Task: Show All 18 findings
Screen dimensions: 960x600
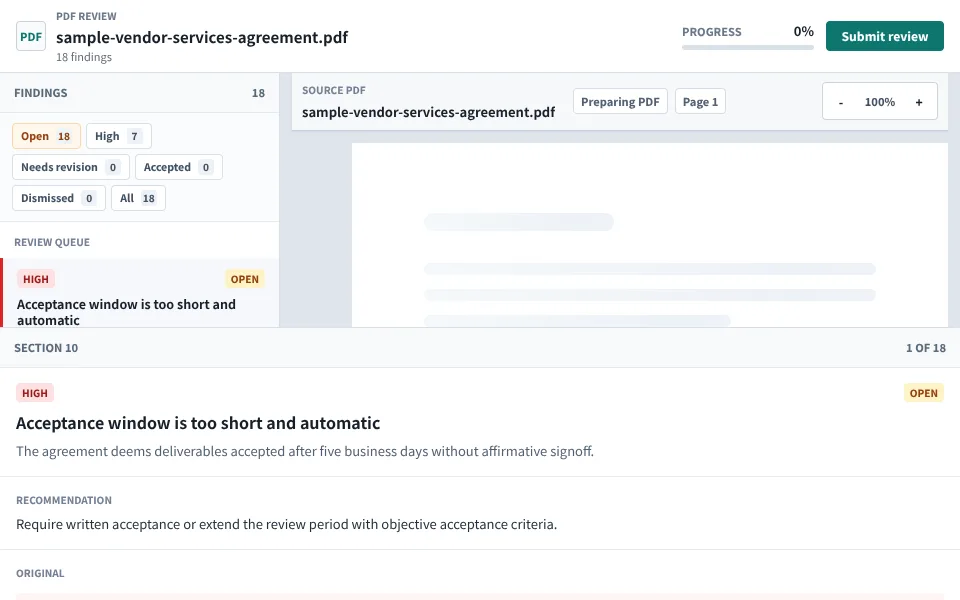Action: point(138,198)
